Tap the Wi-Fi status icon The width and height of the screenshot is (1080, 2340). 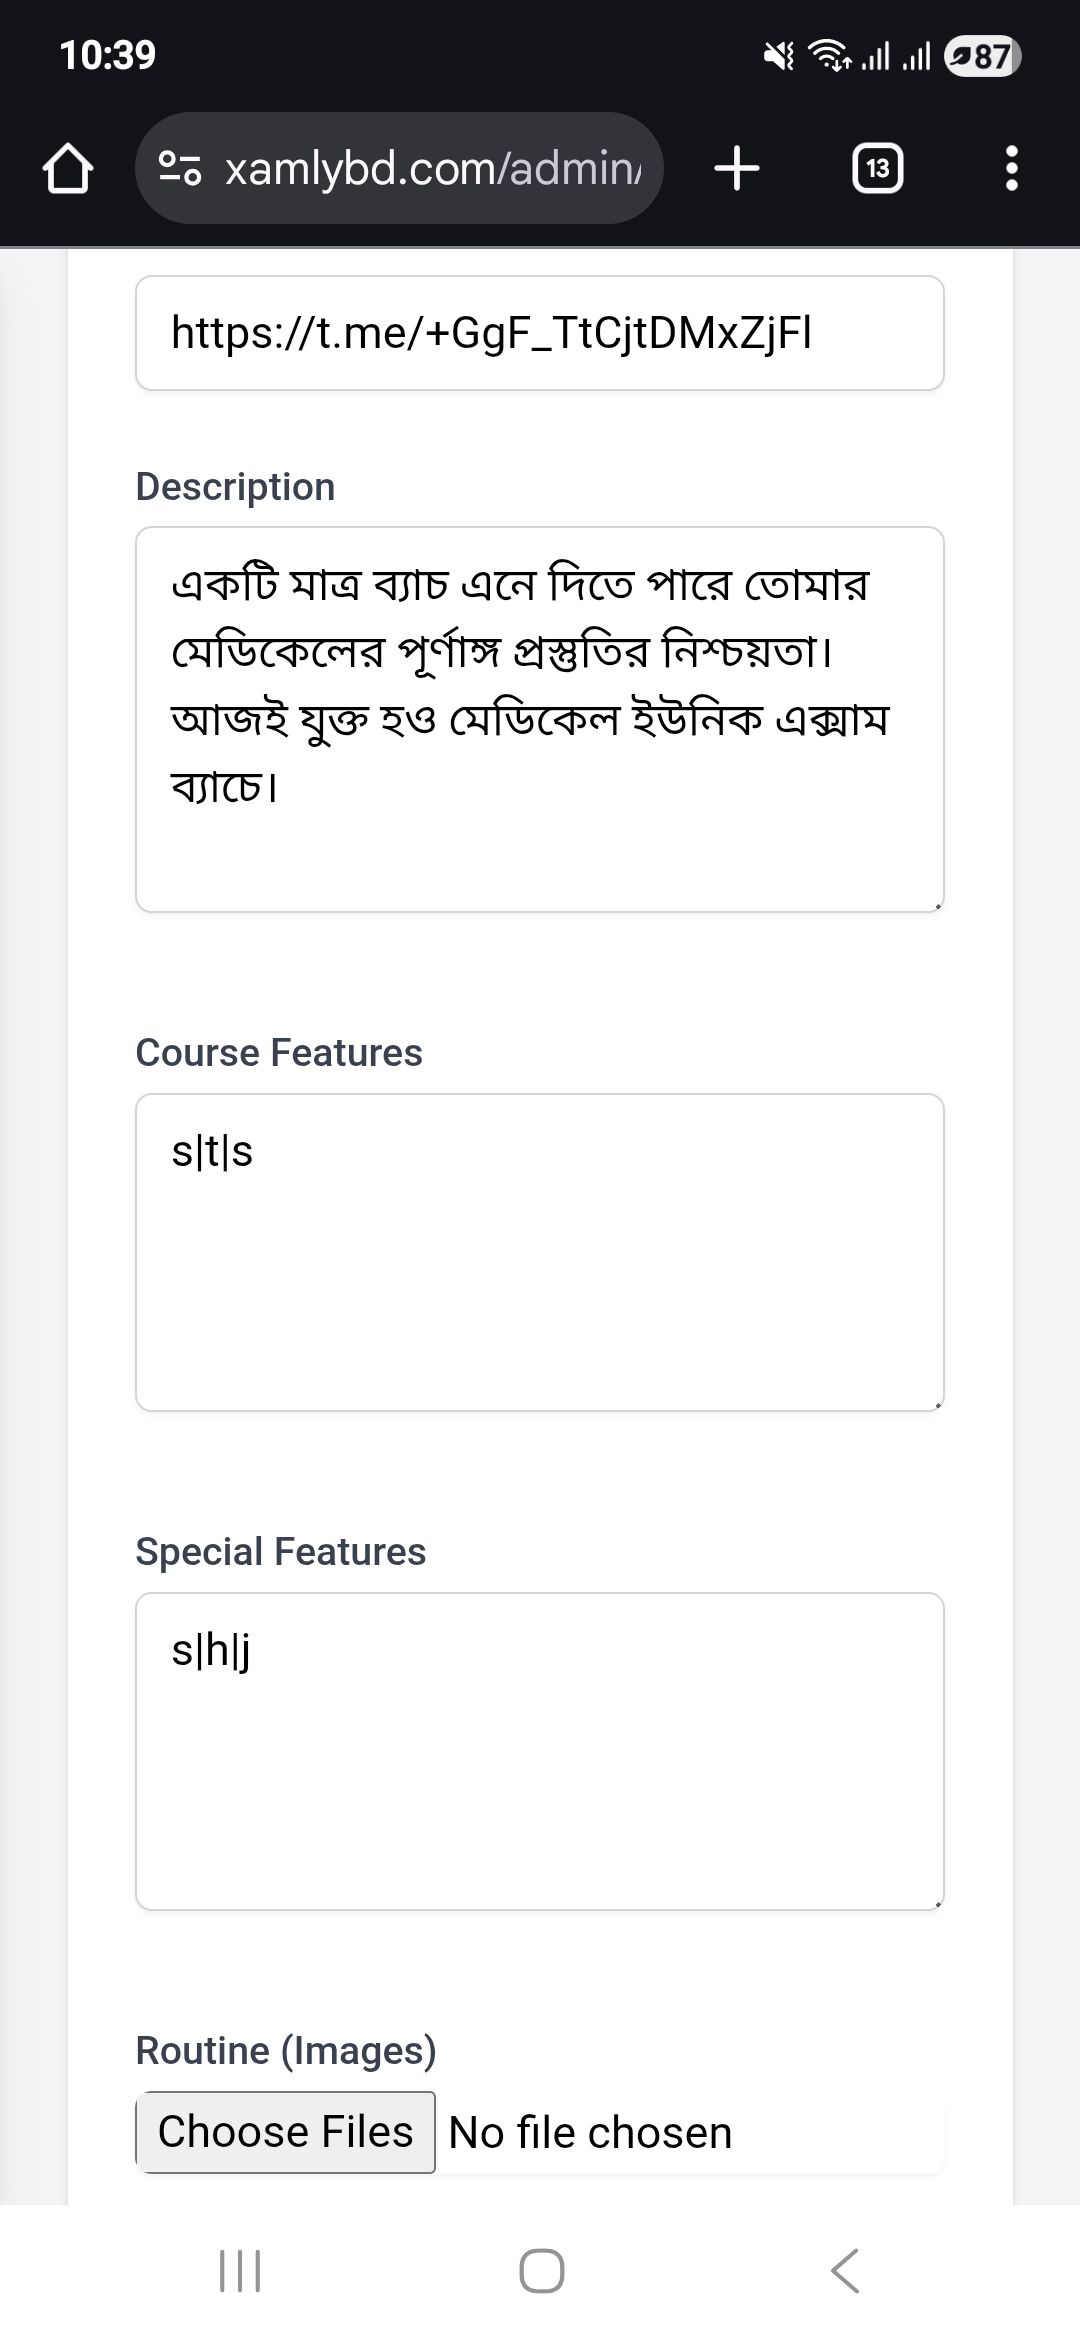click(830, 56)
